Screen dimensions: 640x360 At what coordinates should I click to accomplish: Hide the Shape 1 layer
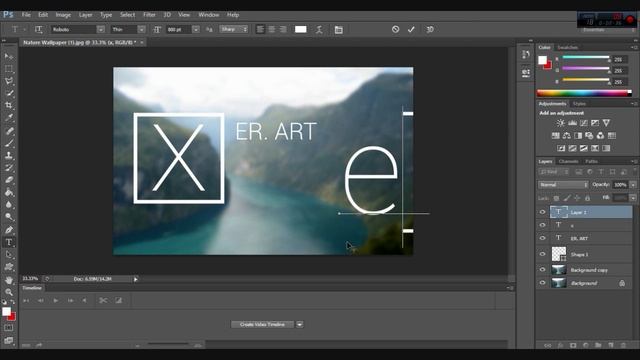click(x=542, y=254)
